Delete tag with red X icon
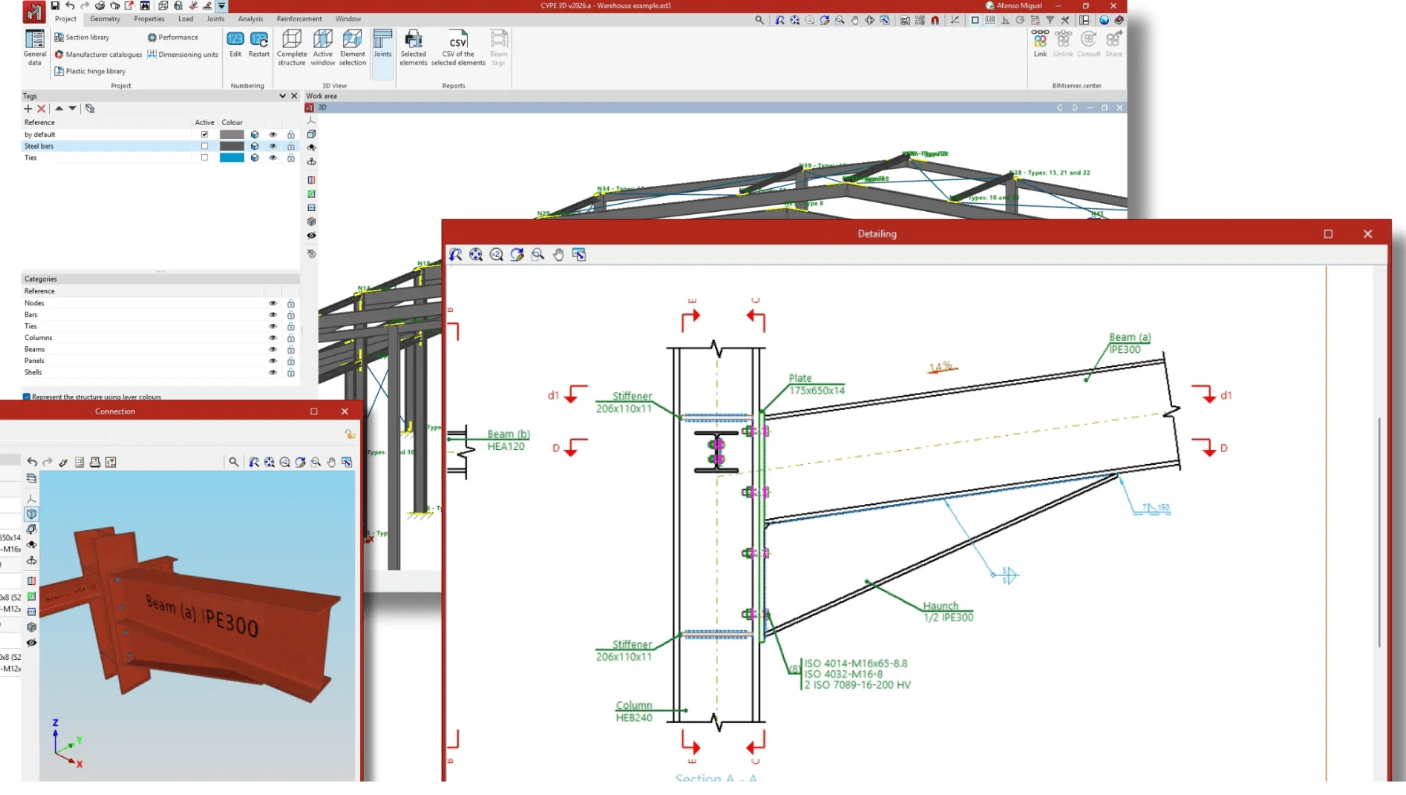1406x795 pixels. 41,108
